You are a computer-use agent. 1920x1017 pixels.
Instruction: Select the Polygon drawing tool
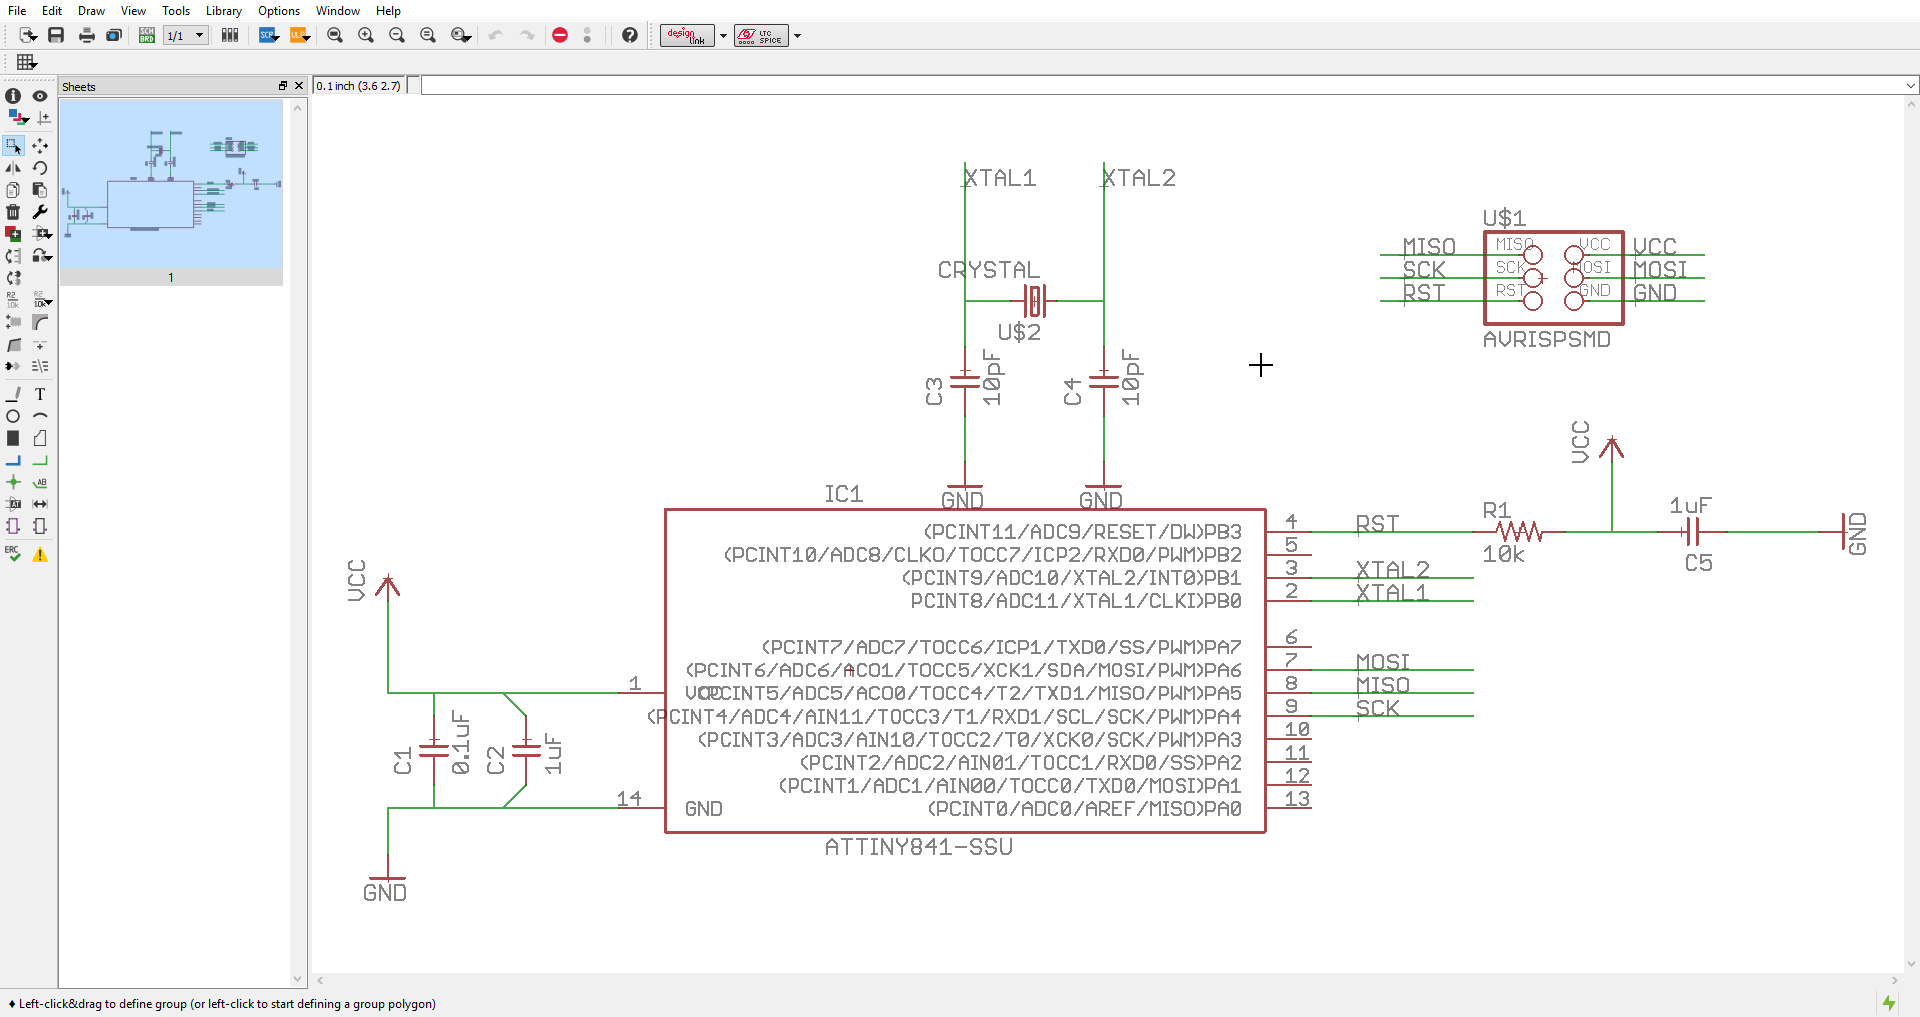40,438
